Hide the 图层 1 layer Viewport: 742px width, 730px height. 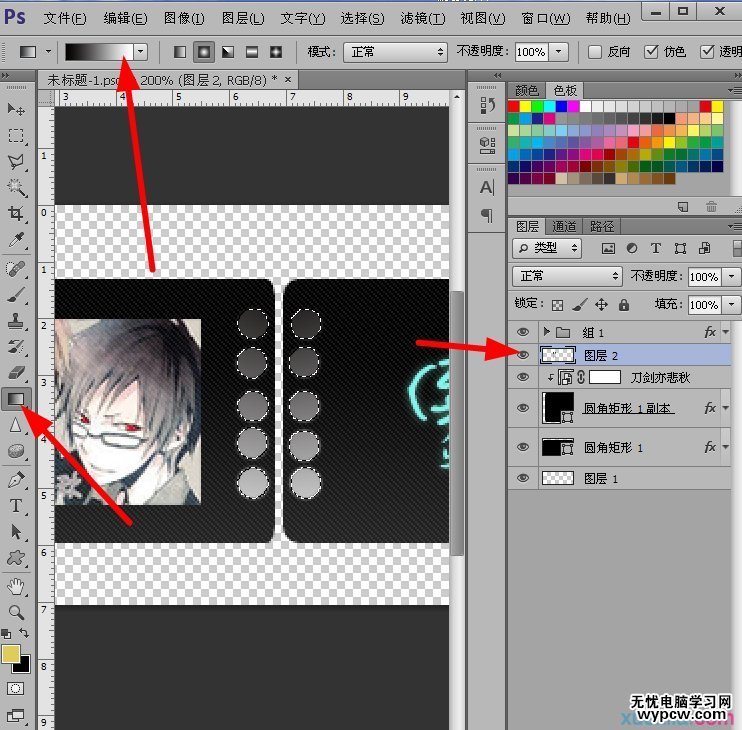tap(523, 478)
